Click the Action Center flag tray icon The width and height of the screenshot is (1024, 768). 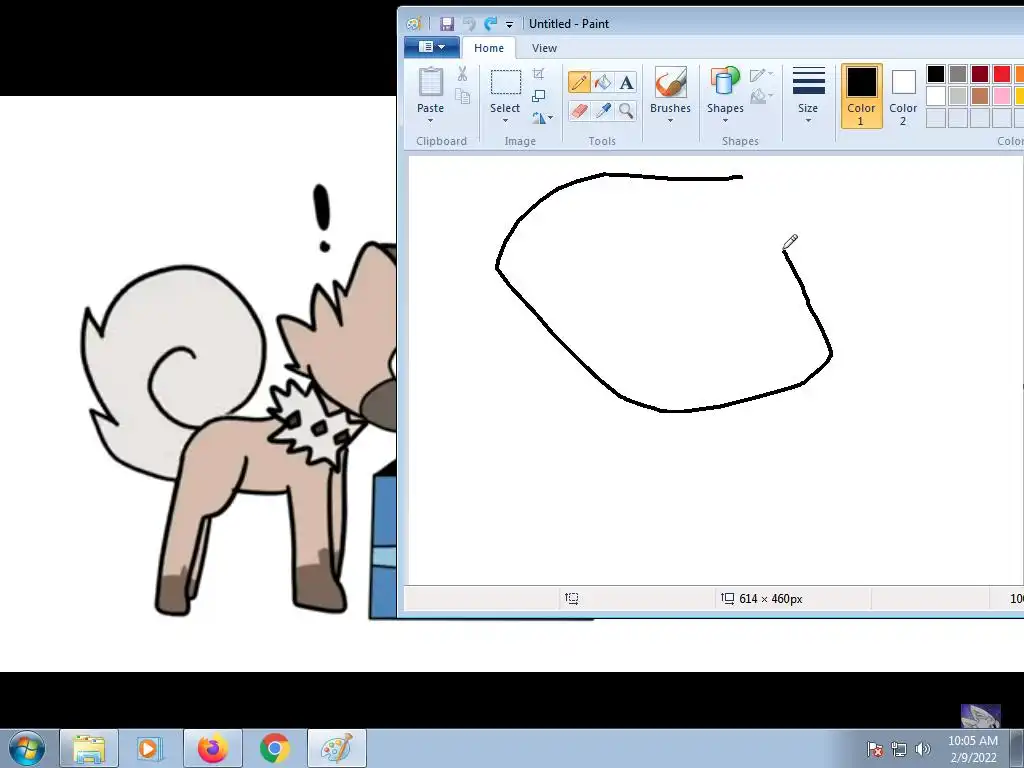click(x=875, y=749)
